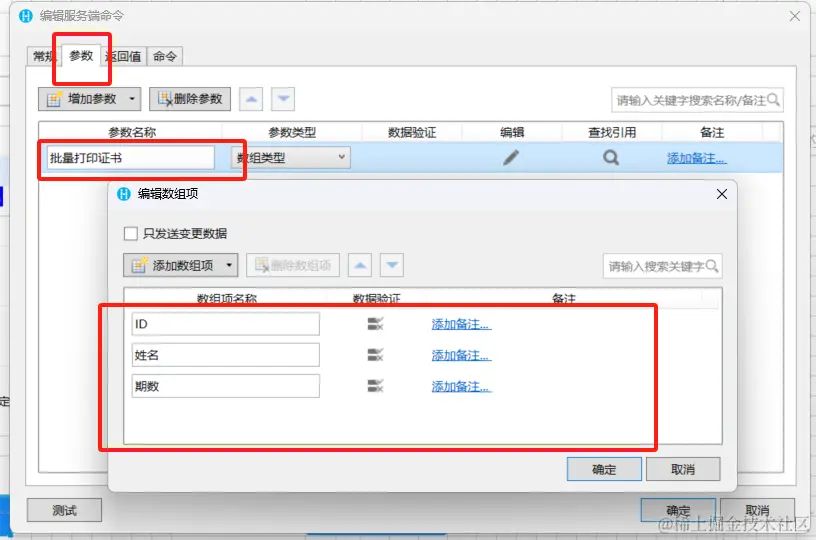816x540 pixels.
Task: Click 取消 in 编辑服务端命令 window
Action: 757,510
